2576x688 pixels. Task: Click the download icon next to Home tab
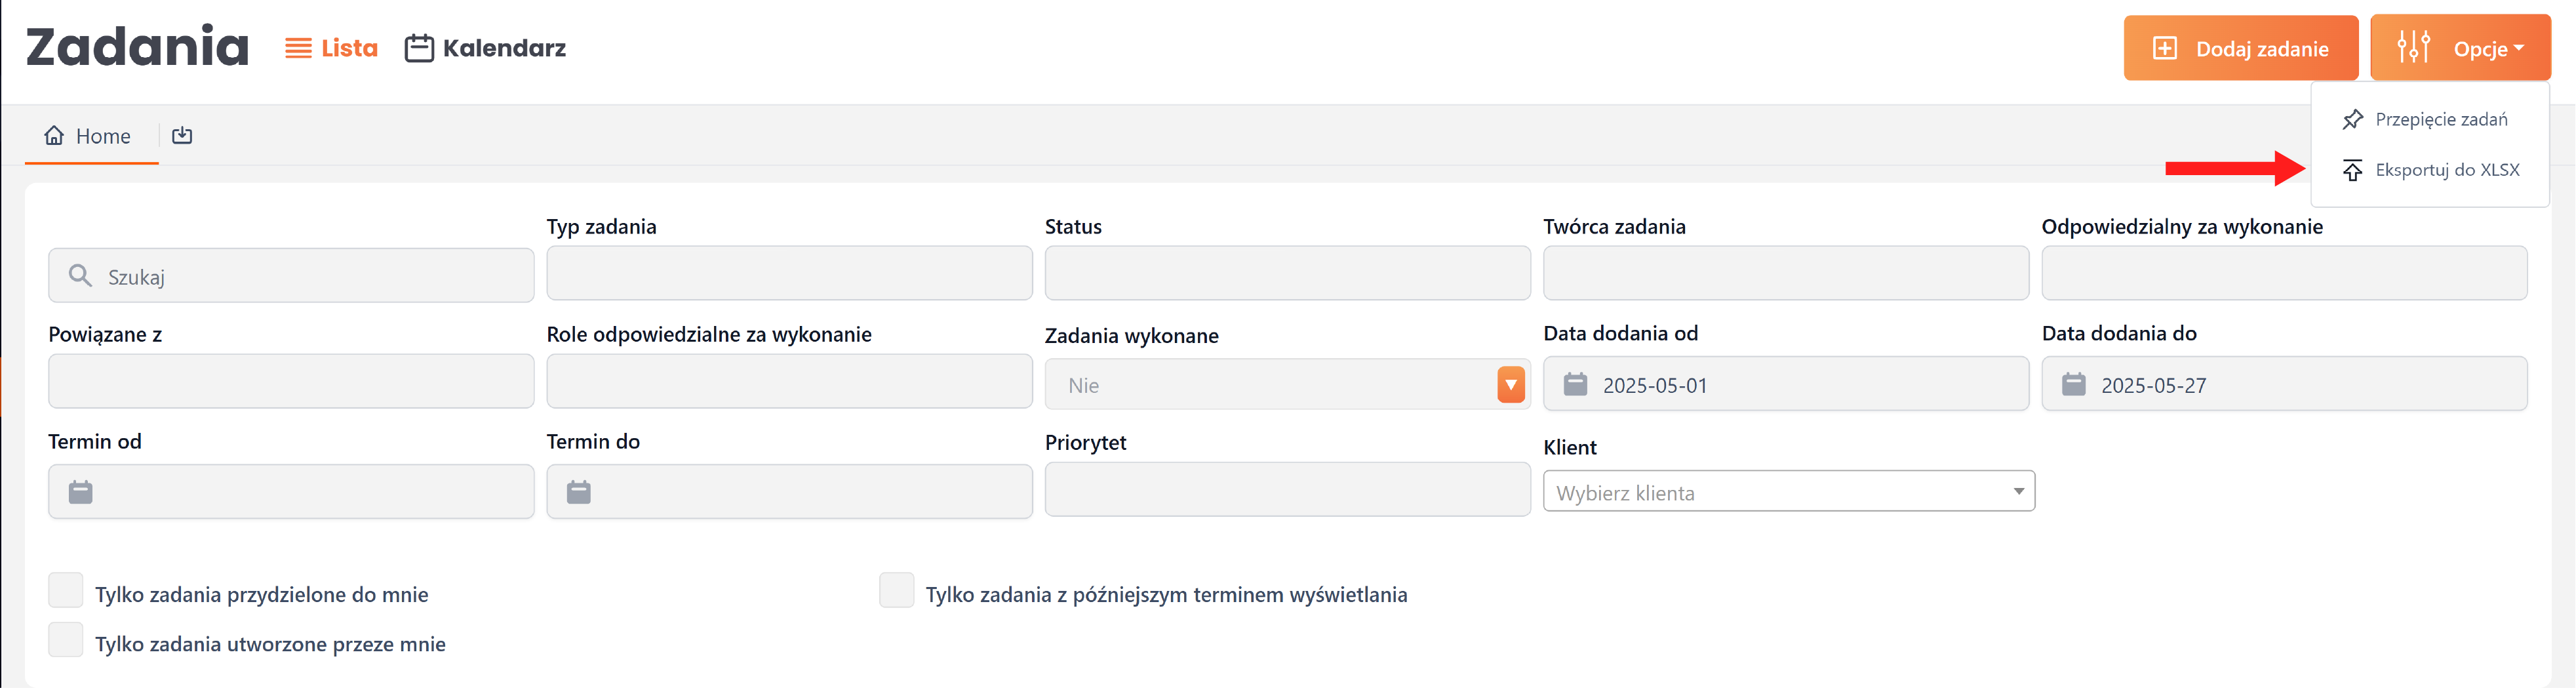(182, 135)
